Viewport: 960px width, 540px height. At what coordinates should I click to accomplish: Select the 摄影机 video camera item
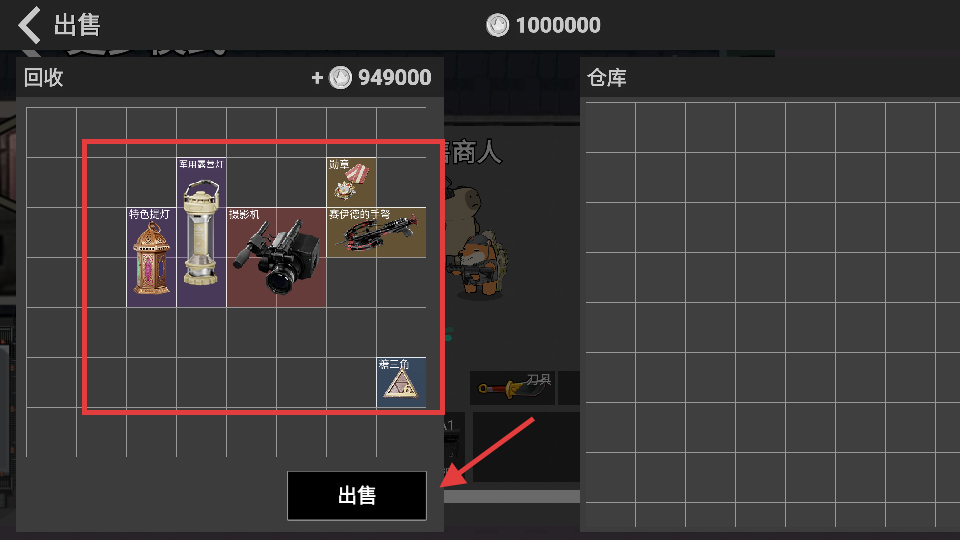(276, 257)
